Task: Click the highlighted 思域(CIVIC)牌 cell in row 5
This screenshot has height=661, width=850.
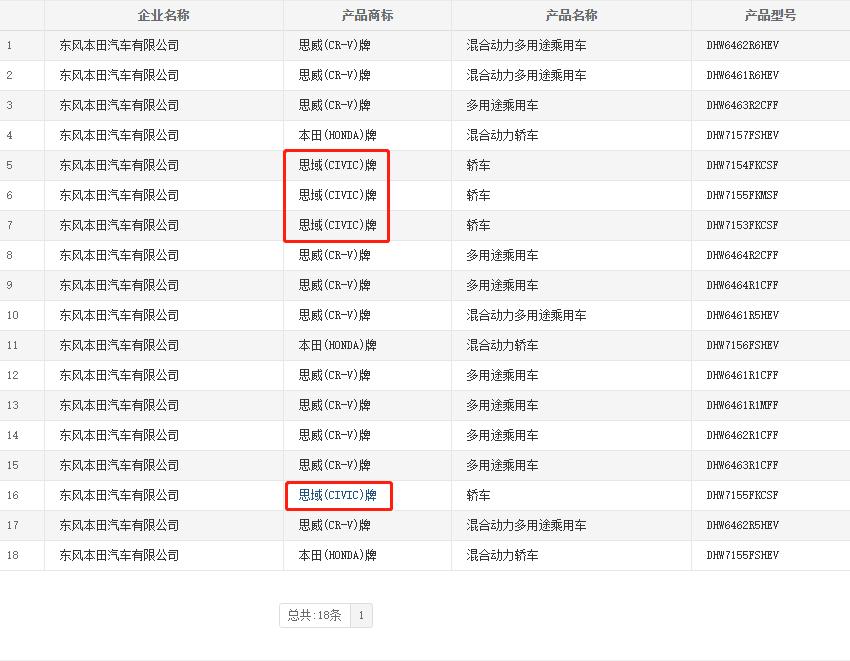Action: 338,165
